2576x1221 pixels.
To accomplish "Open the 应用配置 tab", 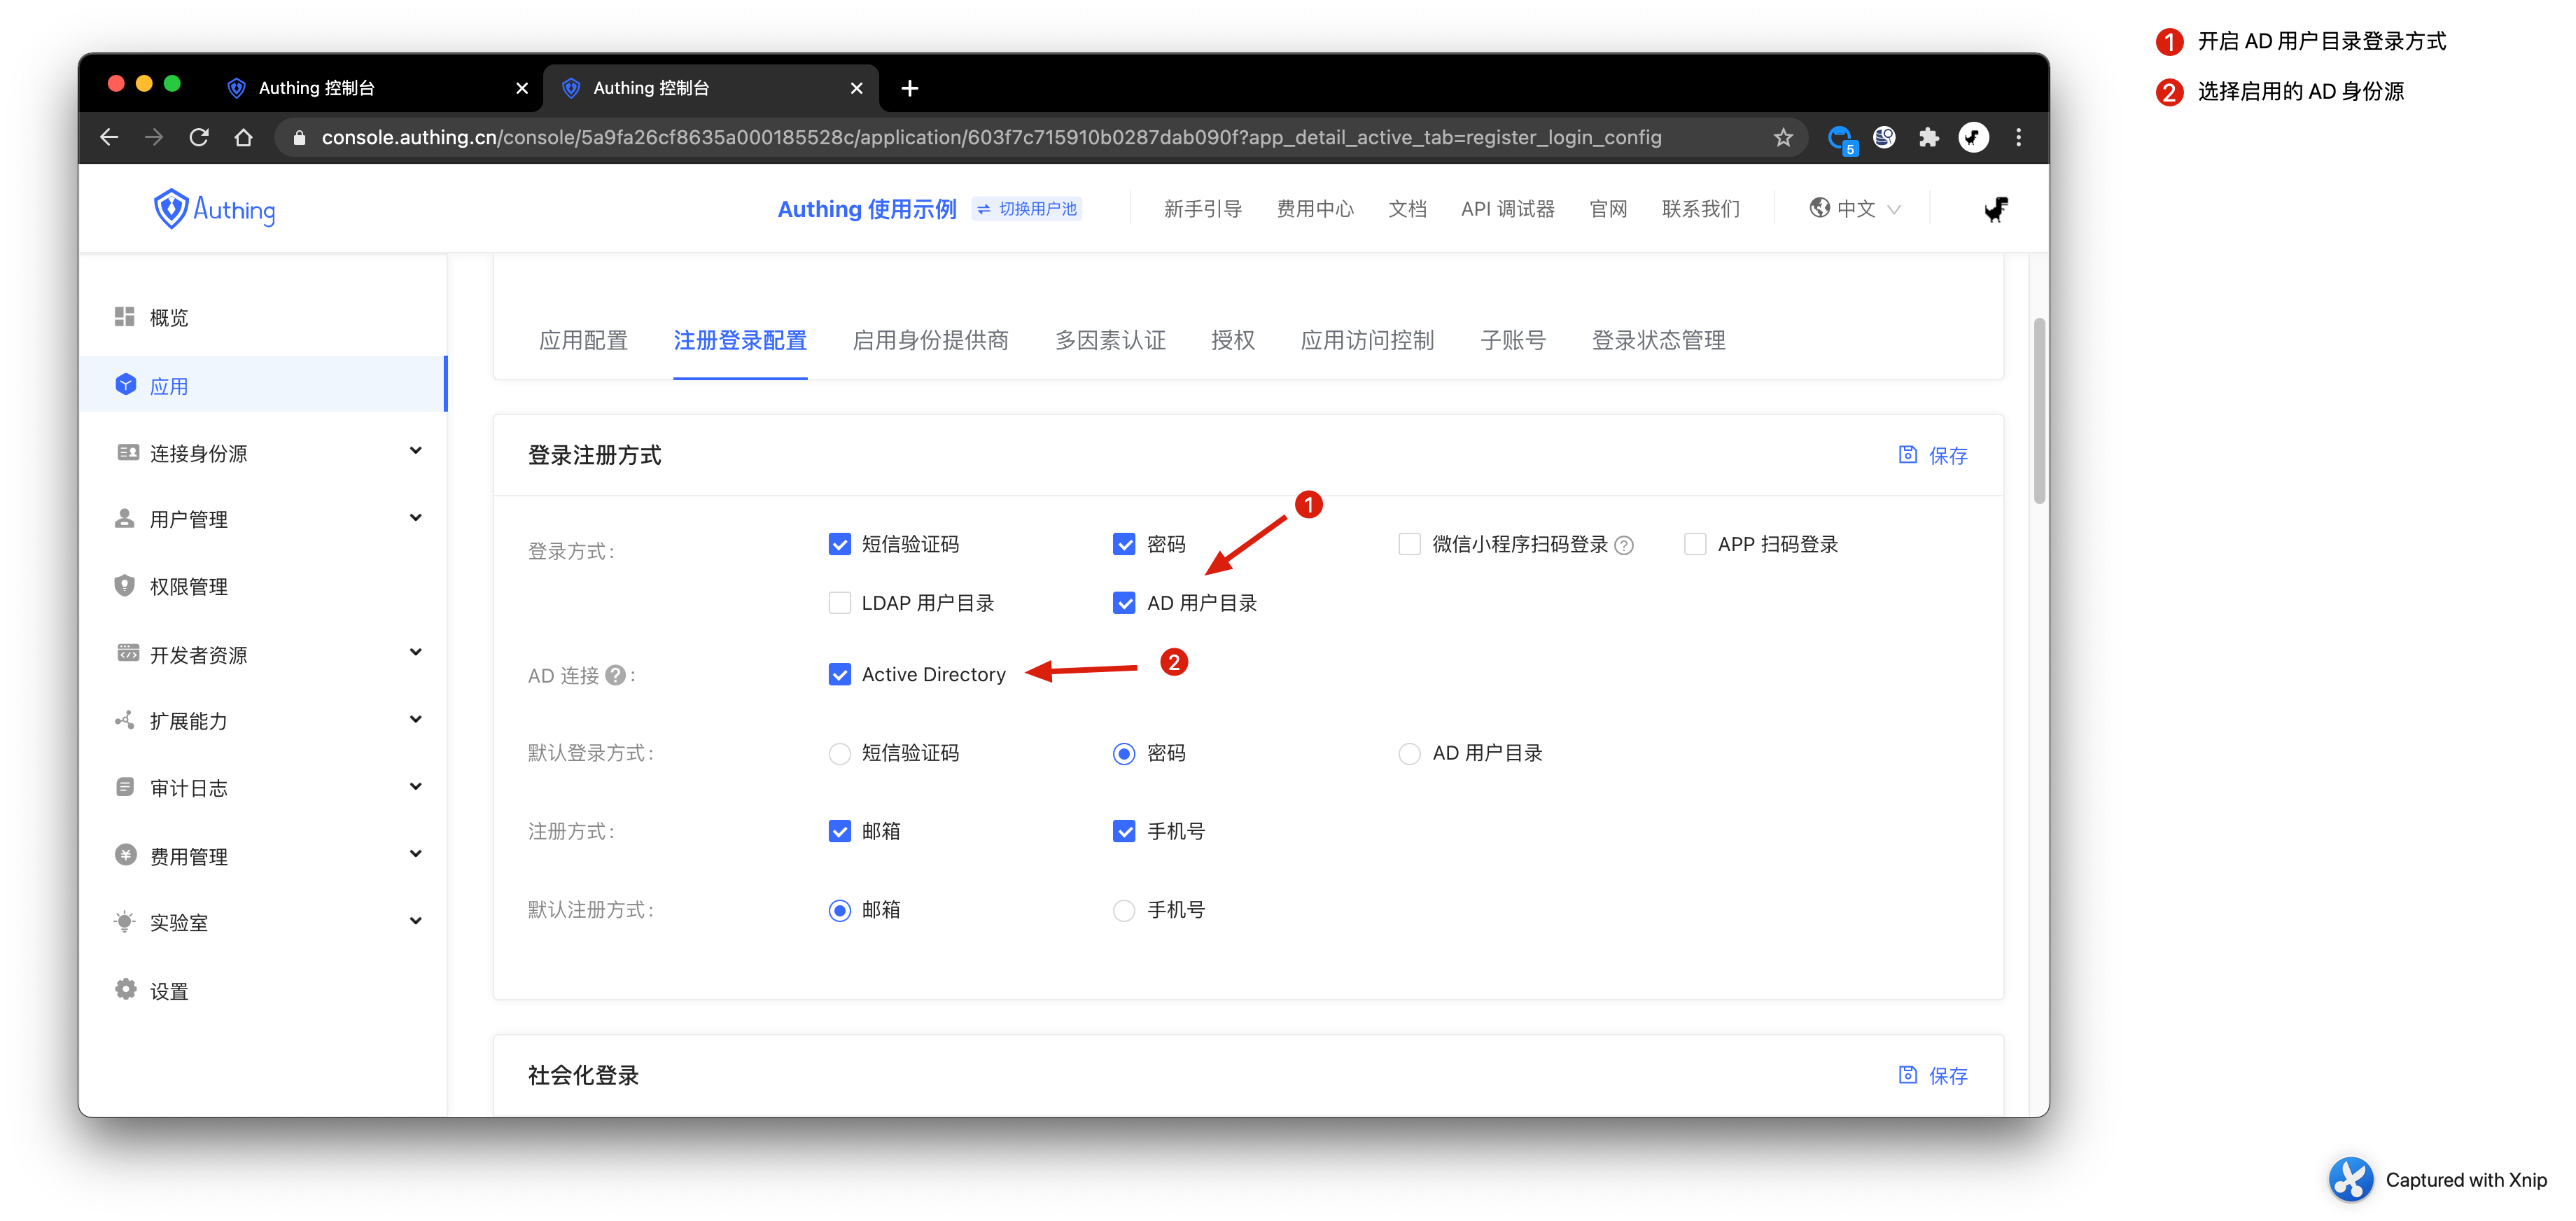I will pyautogui.click(x=583, y=340).
